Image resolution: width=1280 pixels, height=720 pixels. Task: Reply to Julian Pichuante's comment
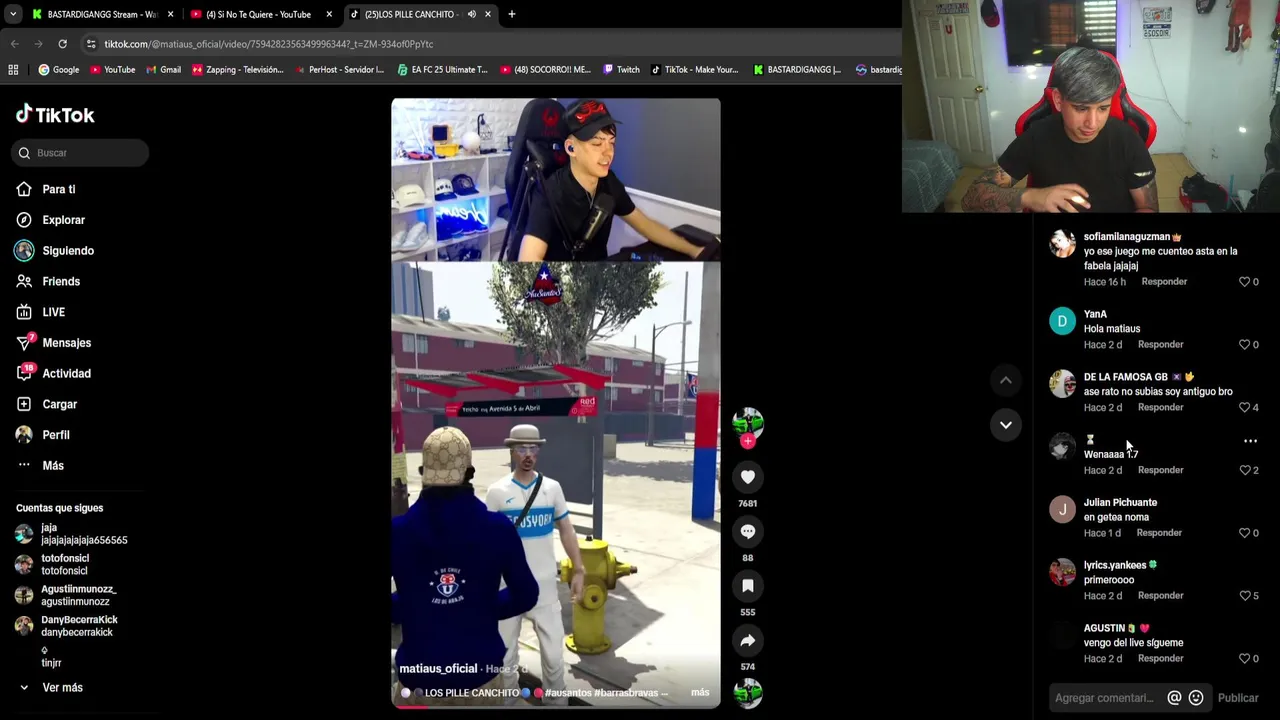coord(1159,533)
